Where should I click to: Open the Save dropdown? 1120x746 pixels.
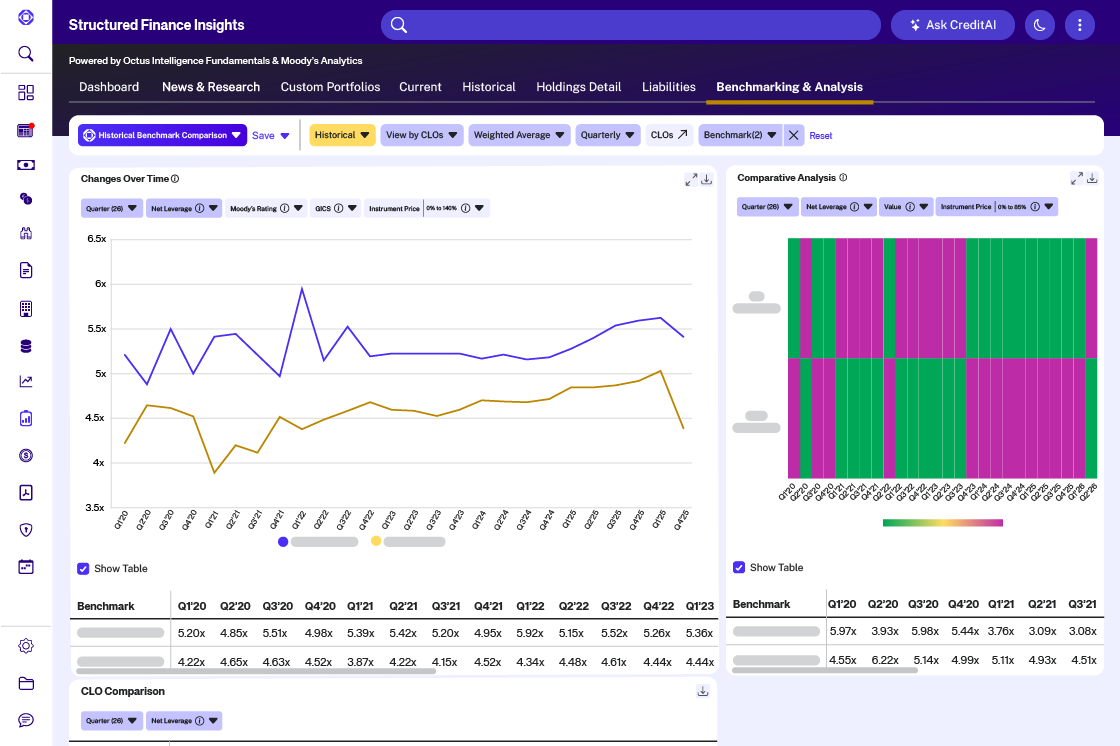point(271,135)
